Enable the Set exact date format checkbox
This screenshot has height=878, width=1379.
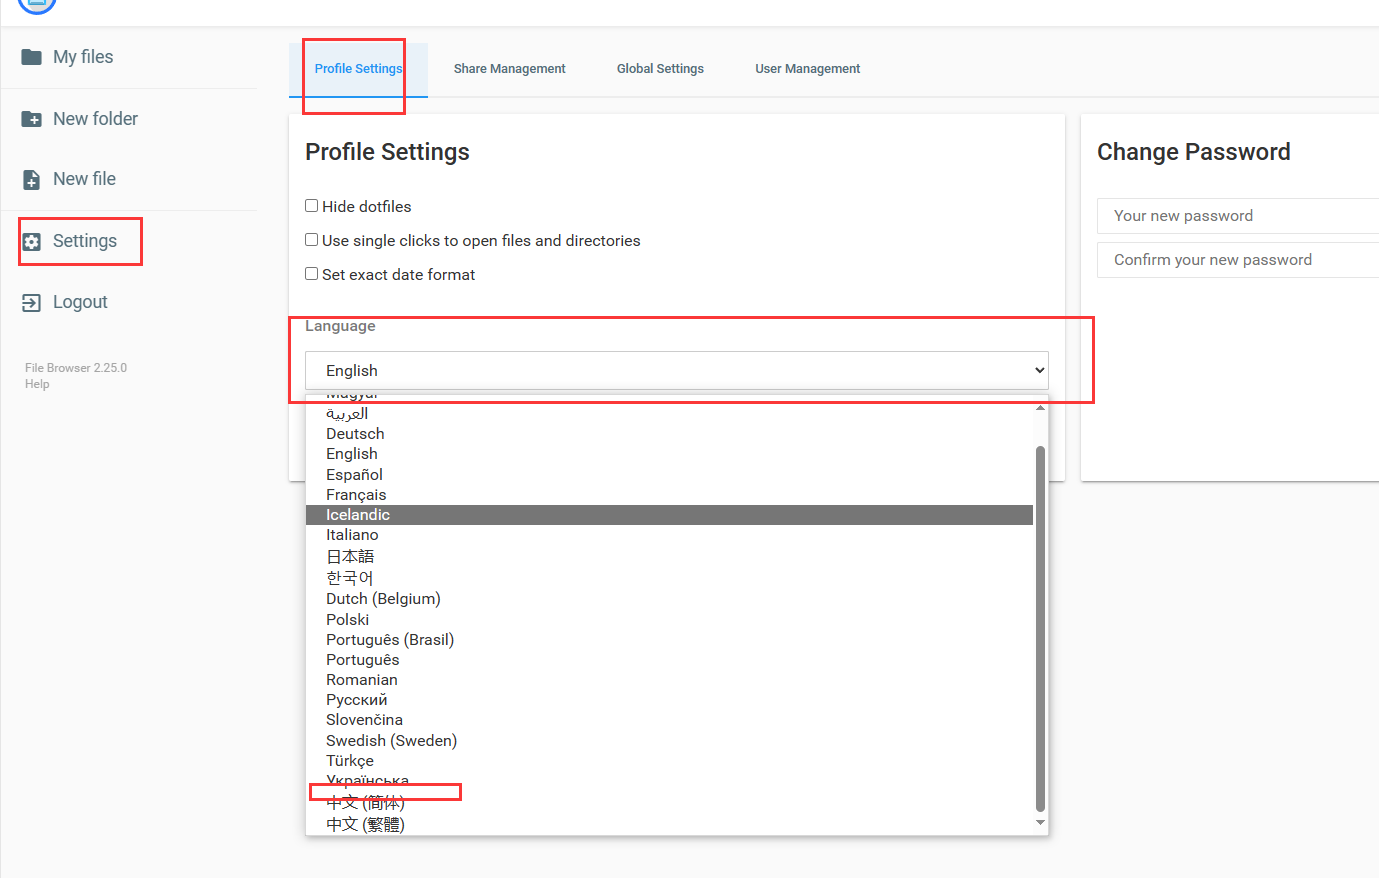(x=312, y=274)
